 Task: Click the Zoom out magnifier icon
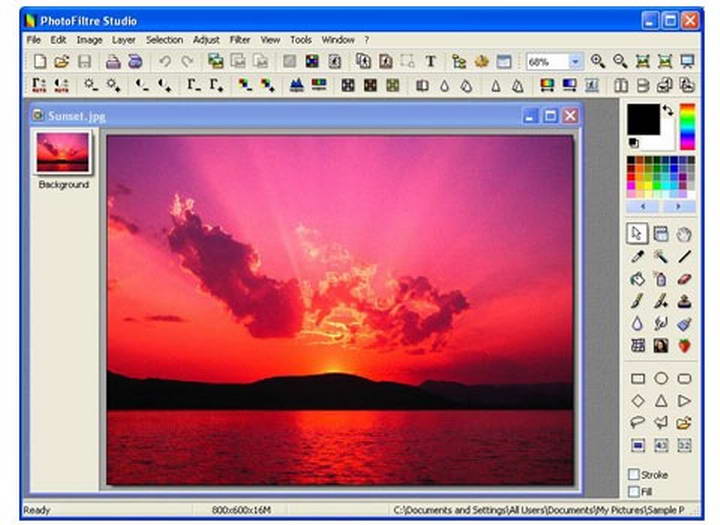[x=620, y=62]
